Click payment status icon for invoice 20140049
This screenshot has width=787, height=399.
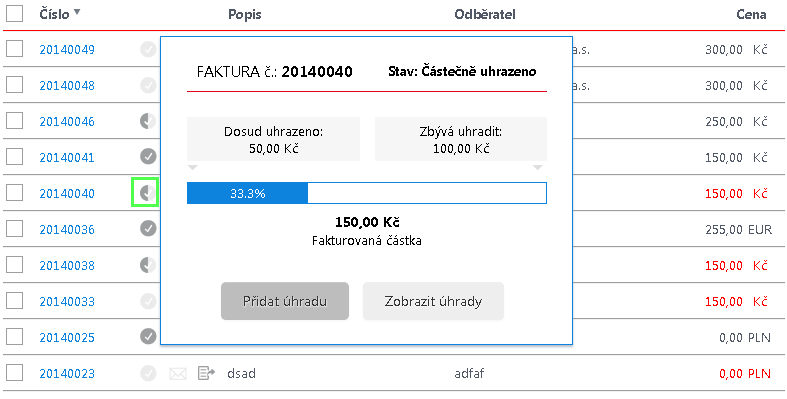pyautogui.click(x=148, y=49)
